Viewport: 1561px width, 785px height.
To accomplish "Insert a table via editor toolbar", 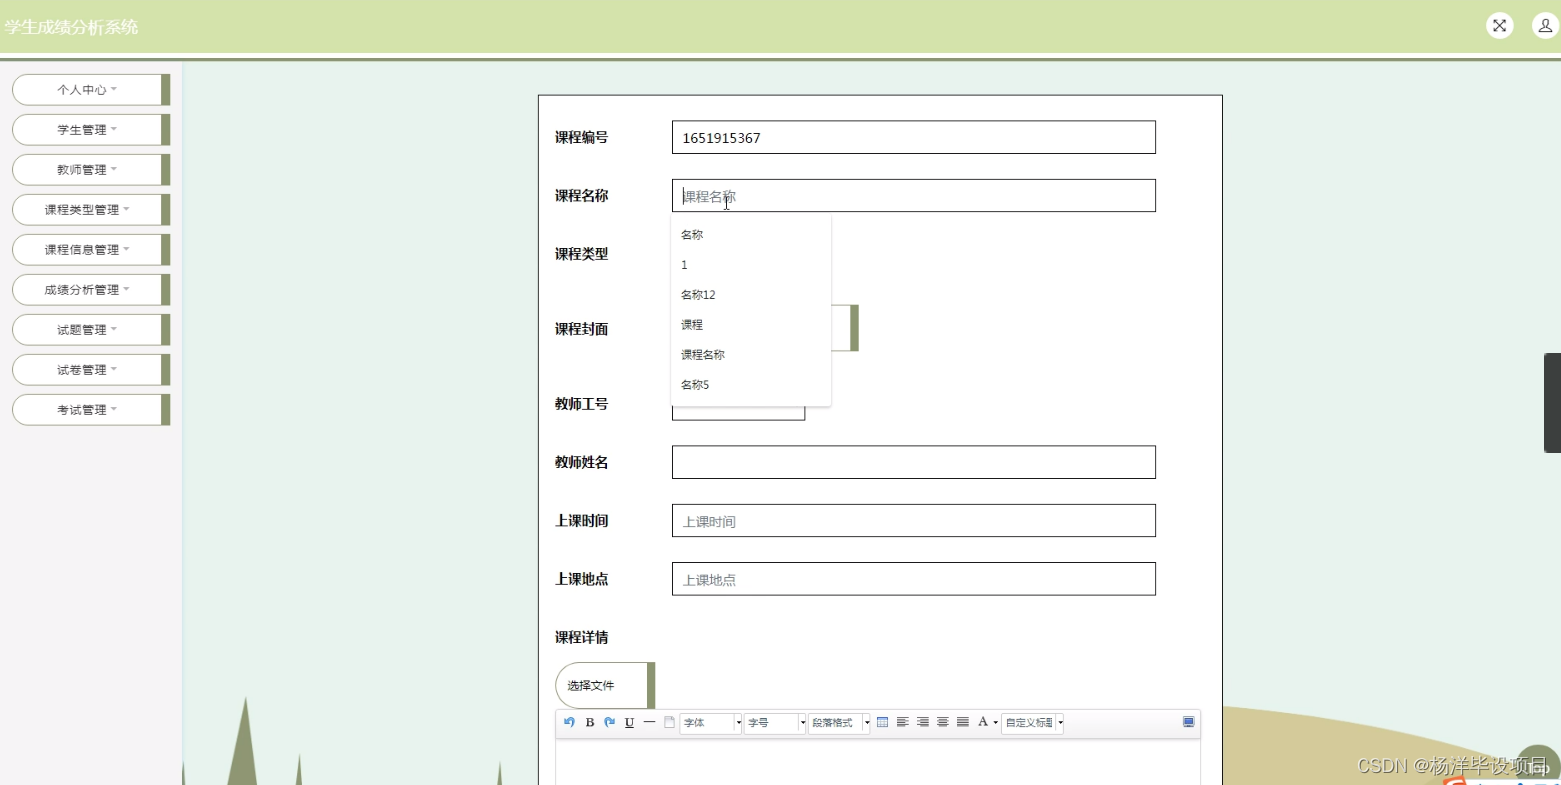I will click(x=882, y=722).
